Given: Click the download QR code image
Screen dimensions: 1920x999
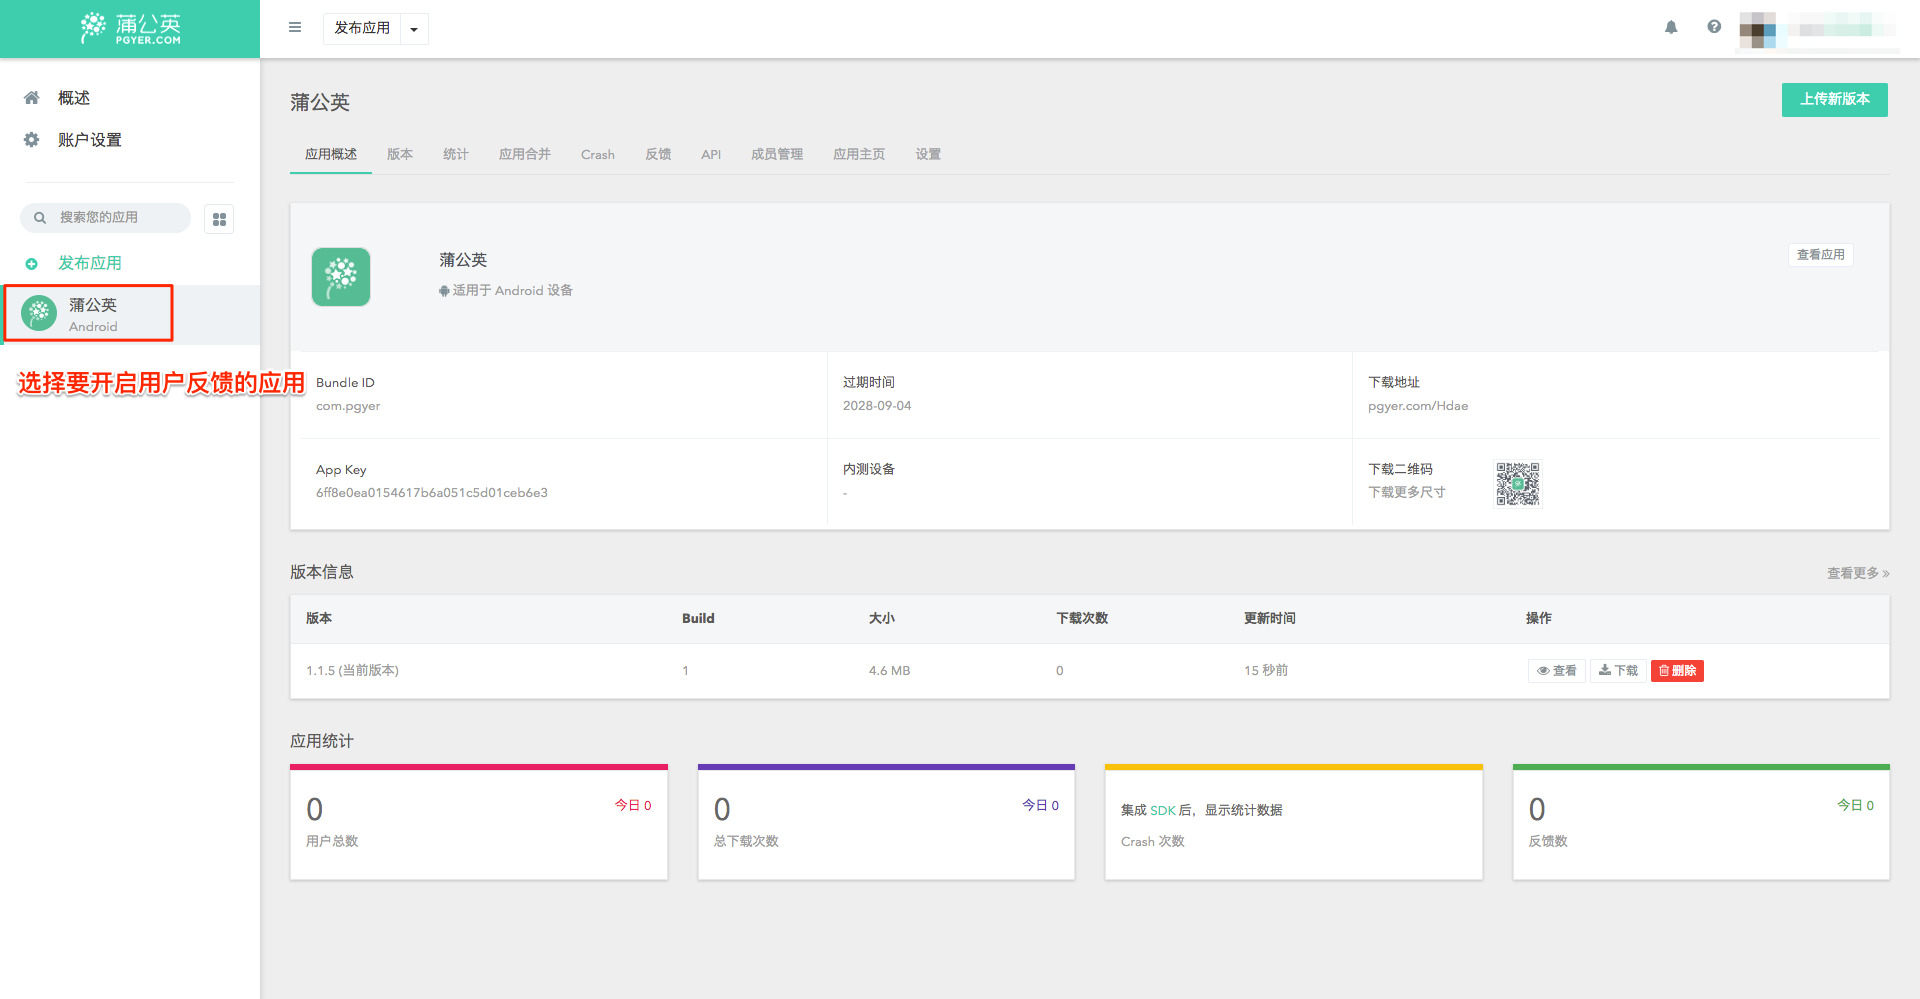Looking at the screenshot, I should click(1517, 484).
